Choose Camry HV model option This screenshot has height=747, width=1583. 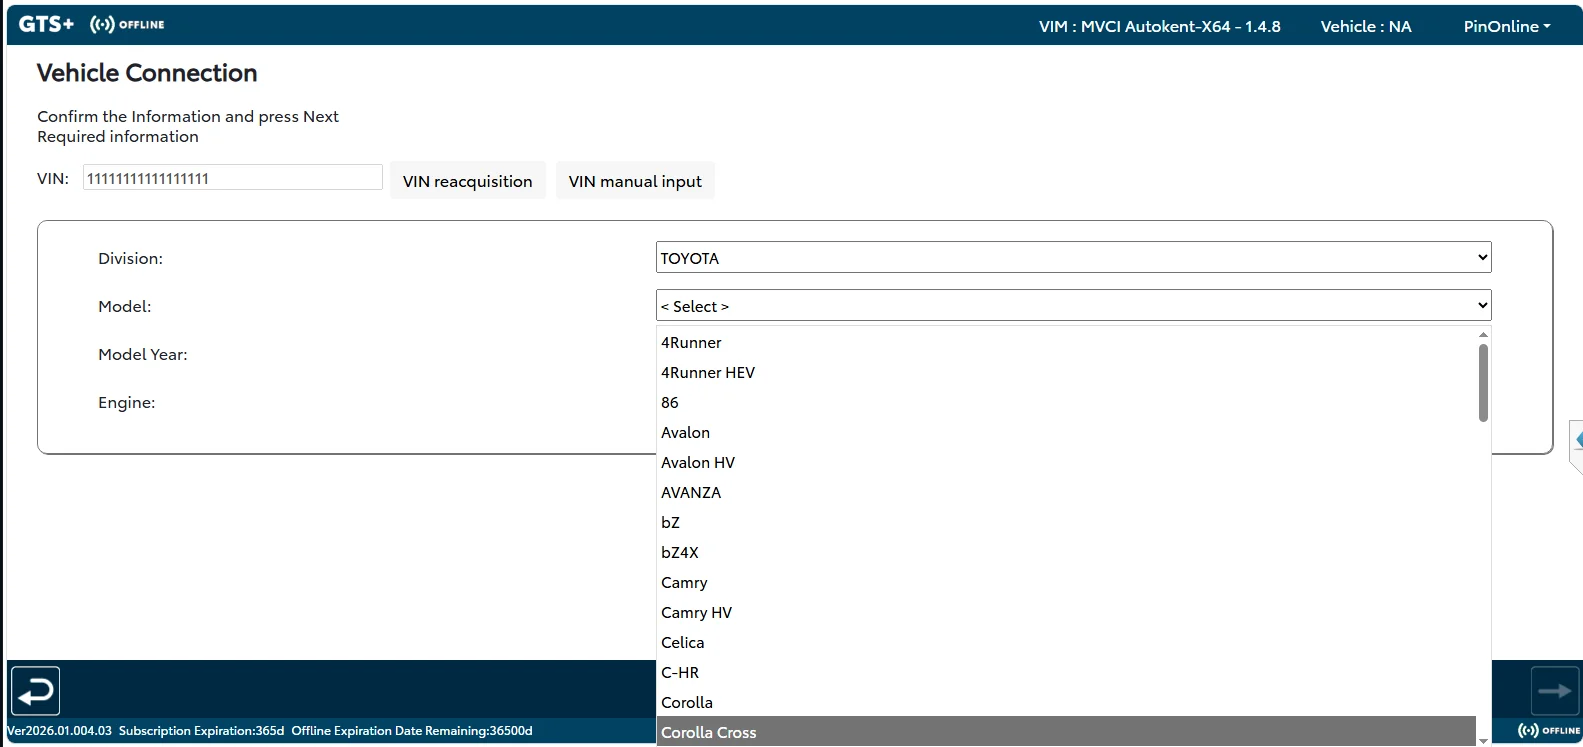click(1066, 612)
